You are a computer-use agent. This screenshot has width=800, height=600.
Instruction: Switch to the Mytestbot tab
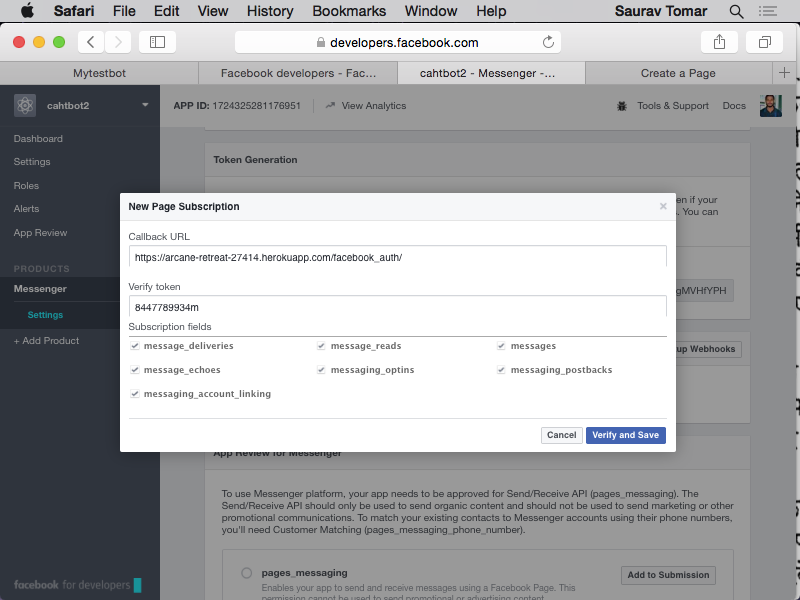tap(99, 73)
